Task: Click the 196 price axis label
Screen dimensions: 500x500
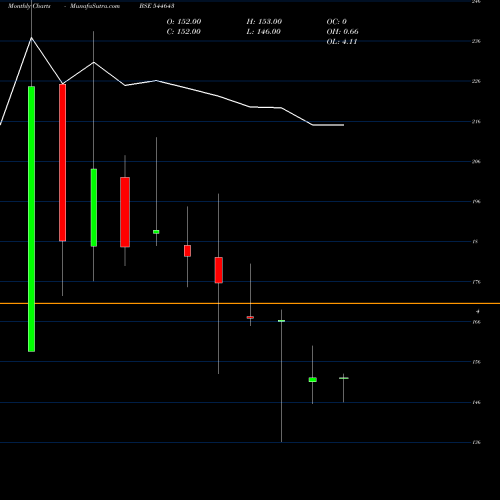Action: [476, 201]
